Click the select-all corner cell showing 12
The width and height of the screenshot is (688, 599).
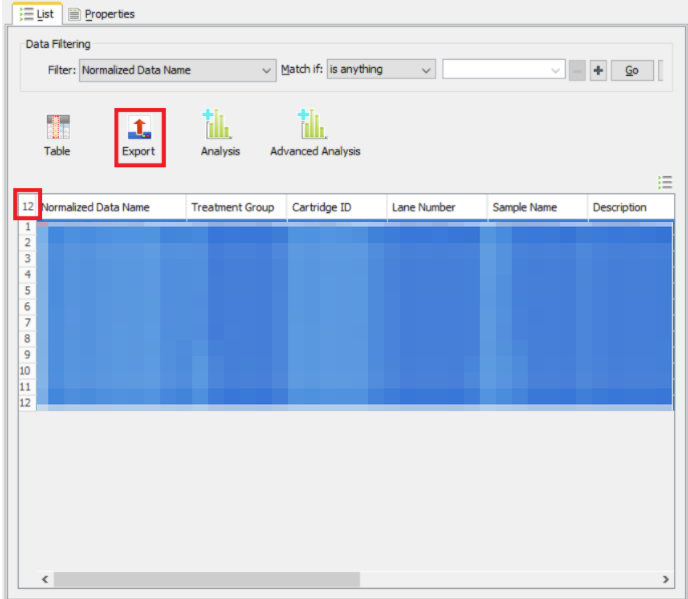click(28, 206)
